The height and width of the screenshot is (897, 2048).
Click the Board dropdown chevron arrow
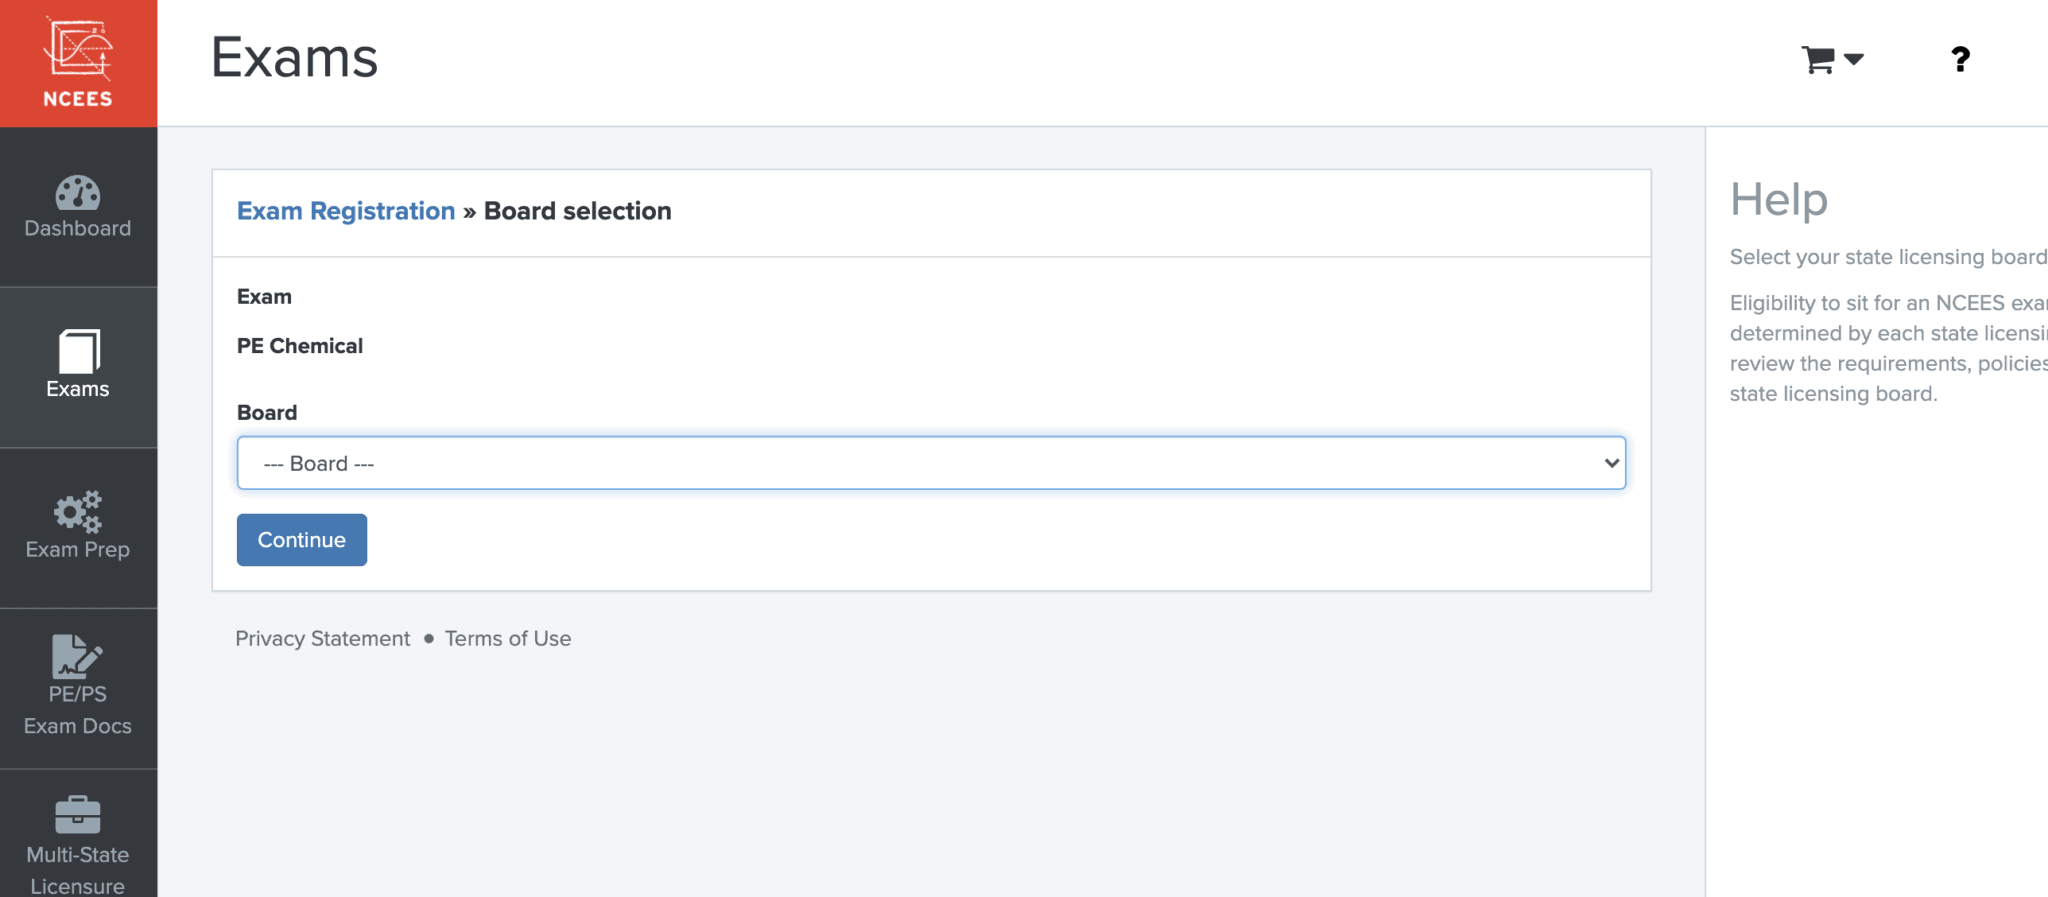(1611, 463)
